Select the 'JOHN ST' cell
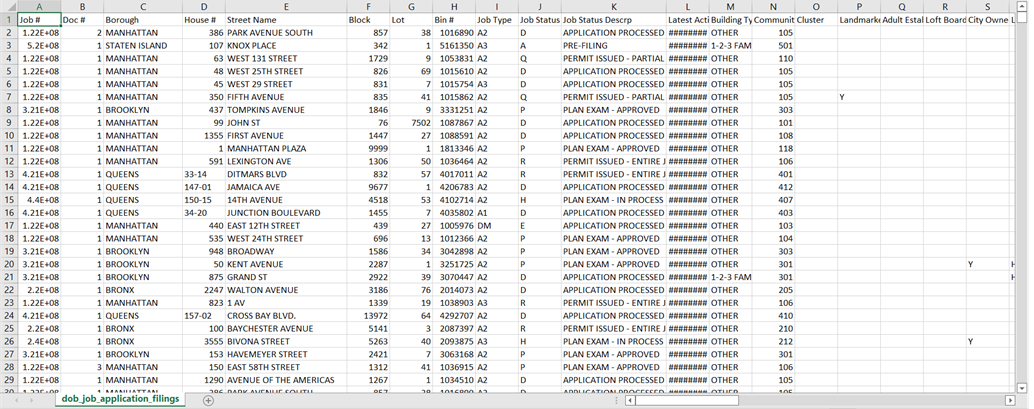The image size is (1034, 409). 286,123
